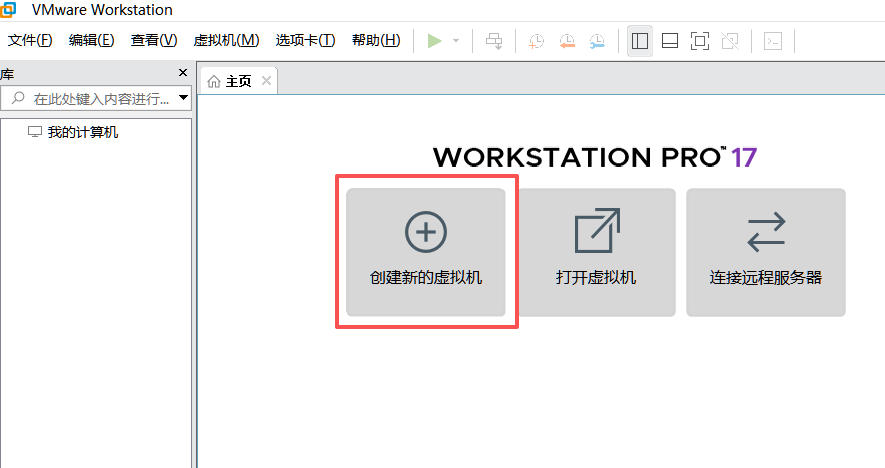Toggle the library sidebar view
Viewport: 885px width, 468px height.
pos(640,41)
